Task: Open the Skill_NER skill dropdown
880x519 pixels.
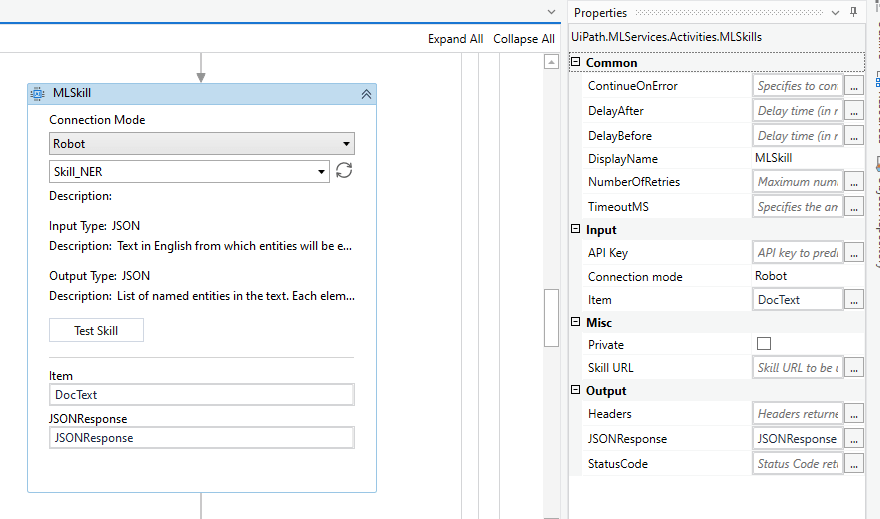Action: [189, 172]
